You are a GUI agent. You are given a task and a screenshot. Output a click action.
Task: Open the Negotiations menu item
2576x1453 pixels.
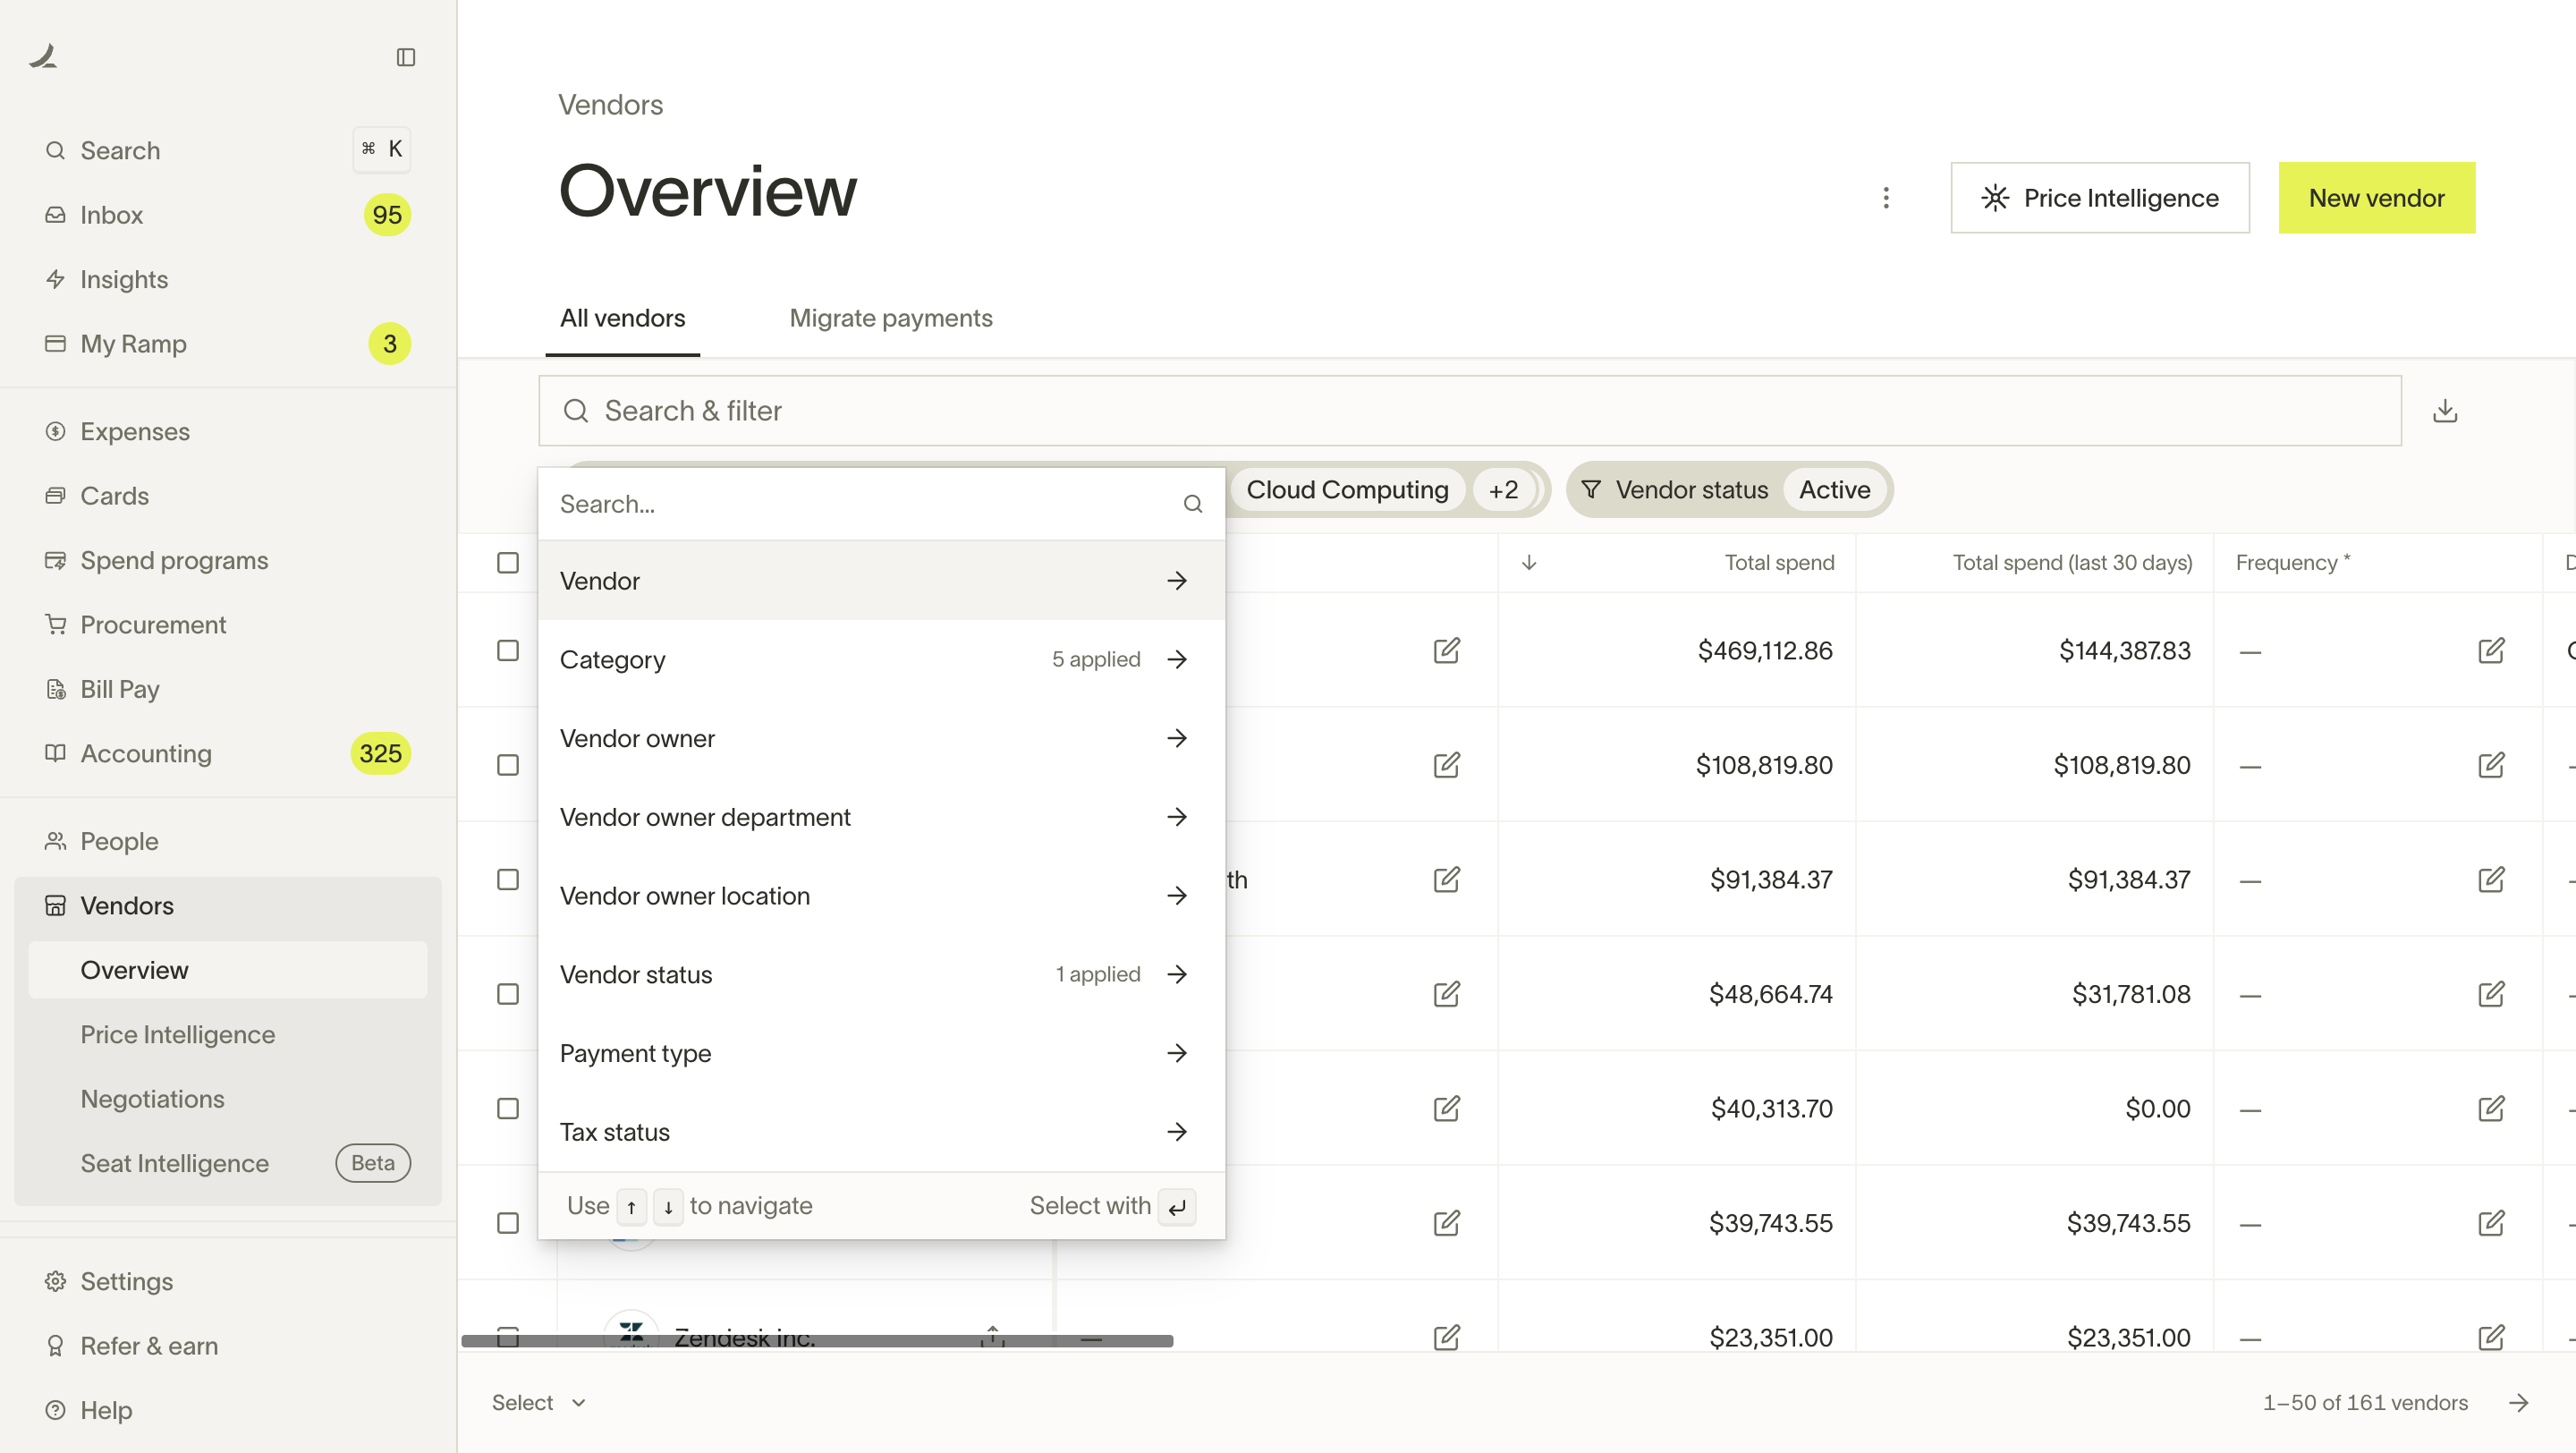click(152, 1098)
